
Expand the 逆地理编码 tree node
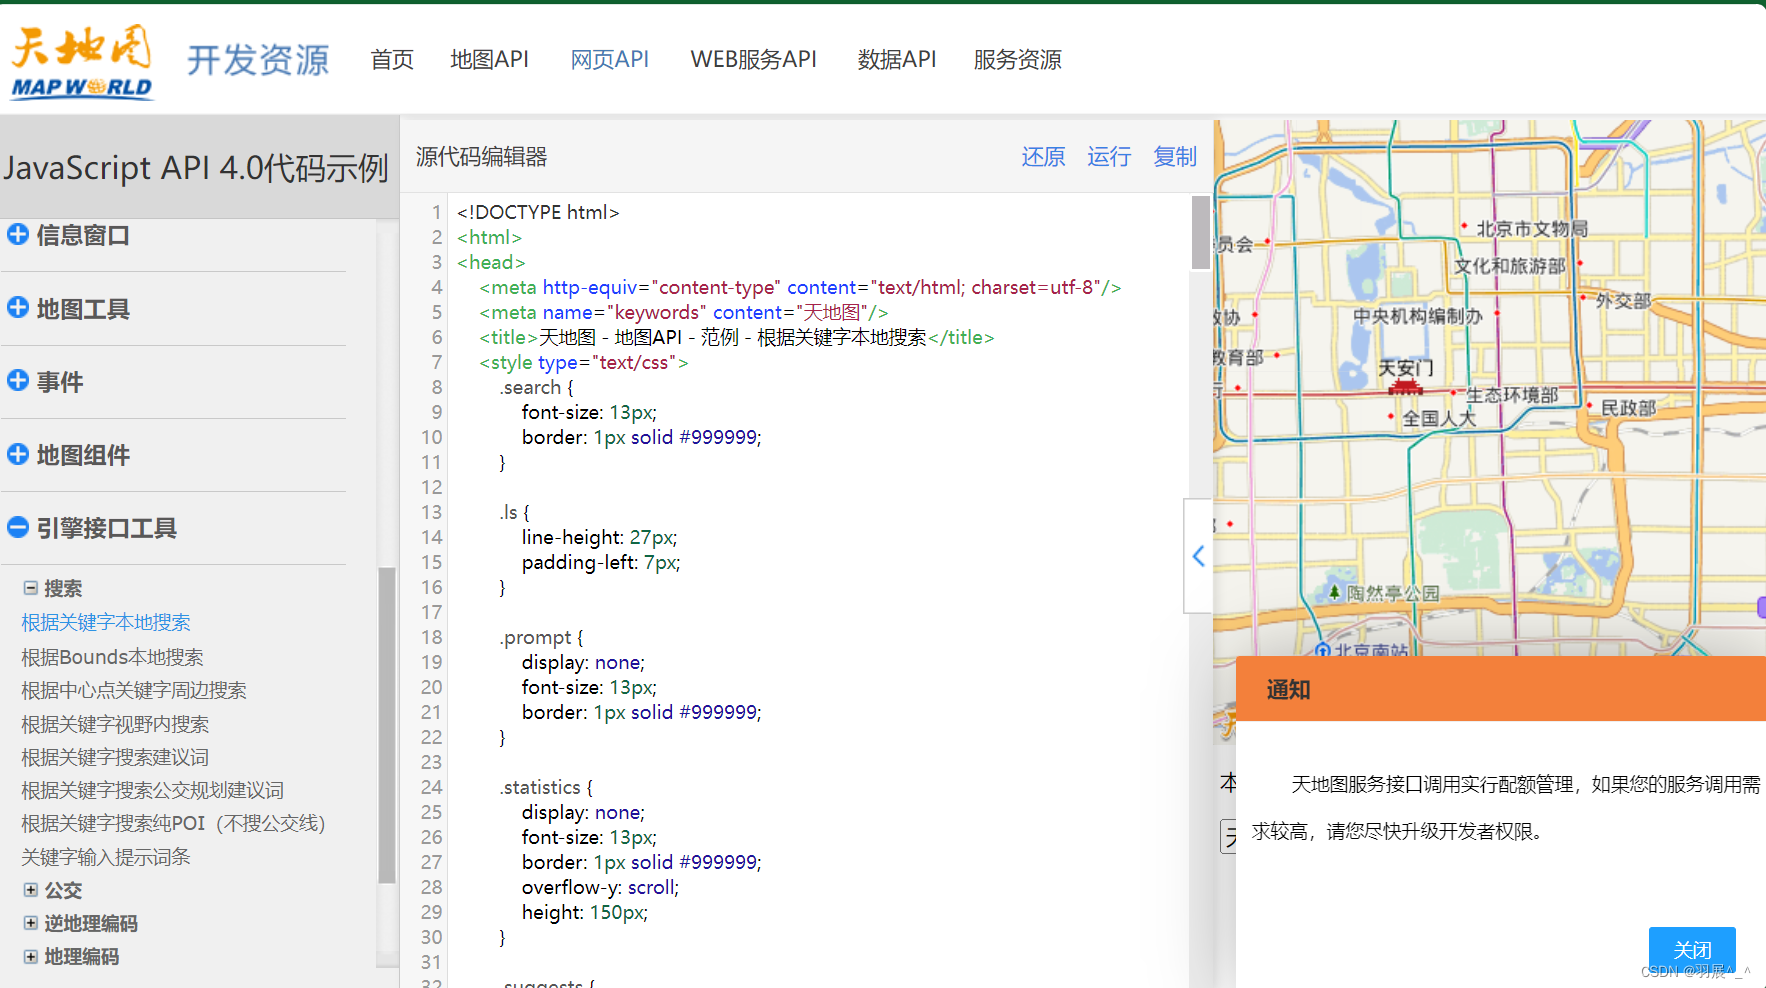[31, 923]
